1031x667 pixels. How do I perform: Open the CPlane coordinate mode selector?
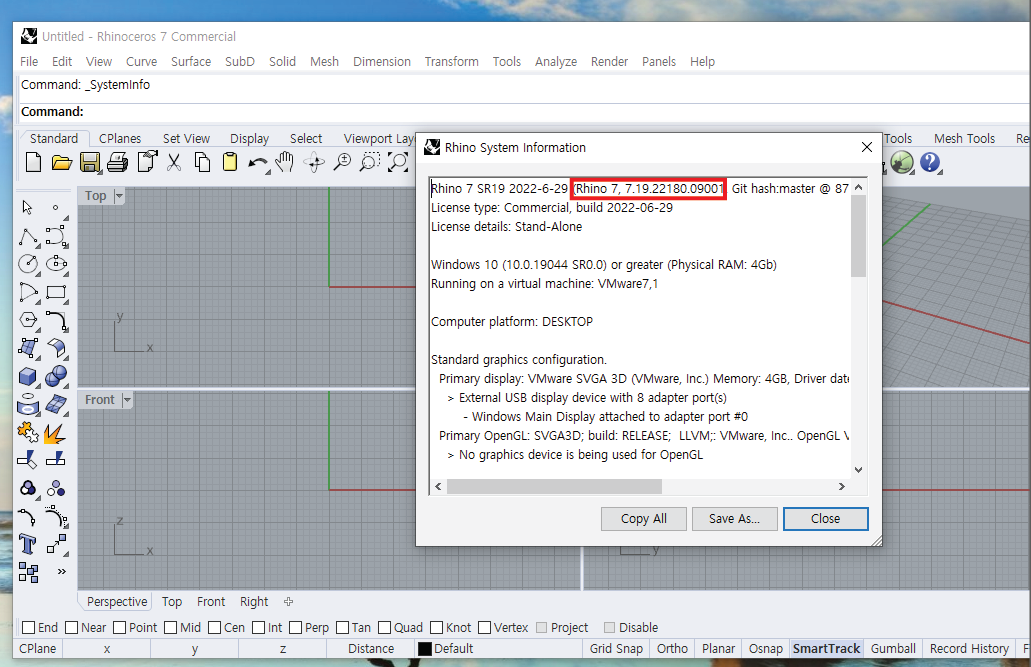pos(37,649)
